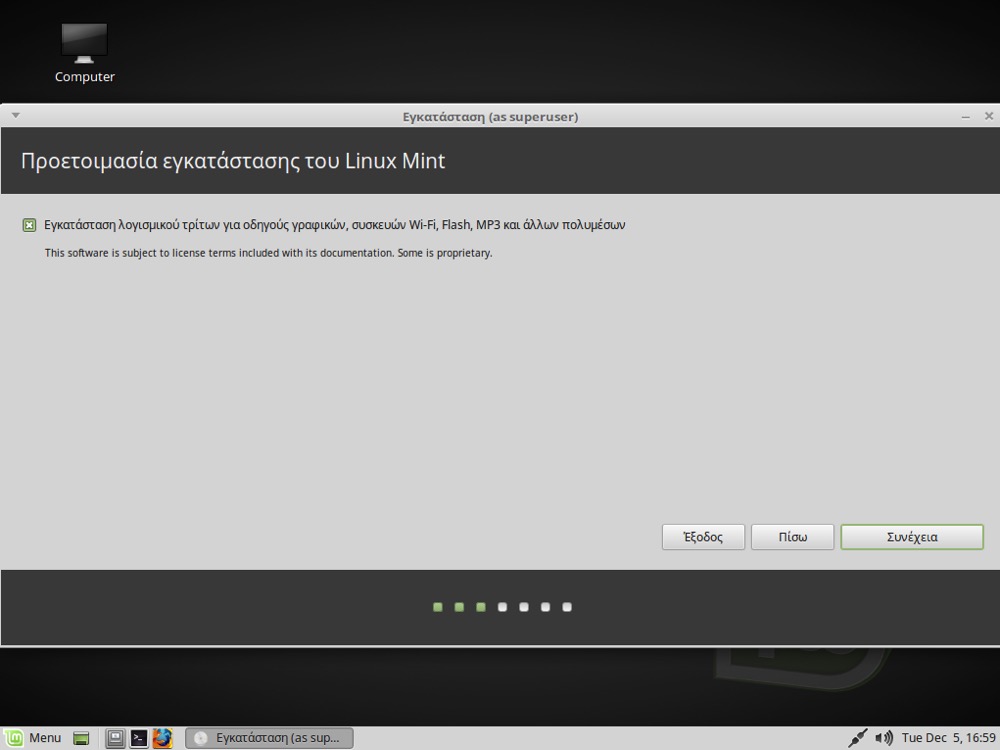Open the Linux Mint Menu button
This screenshot has width=1000, height=750.
point(34,738)
